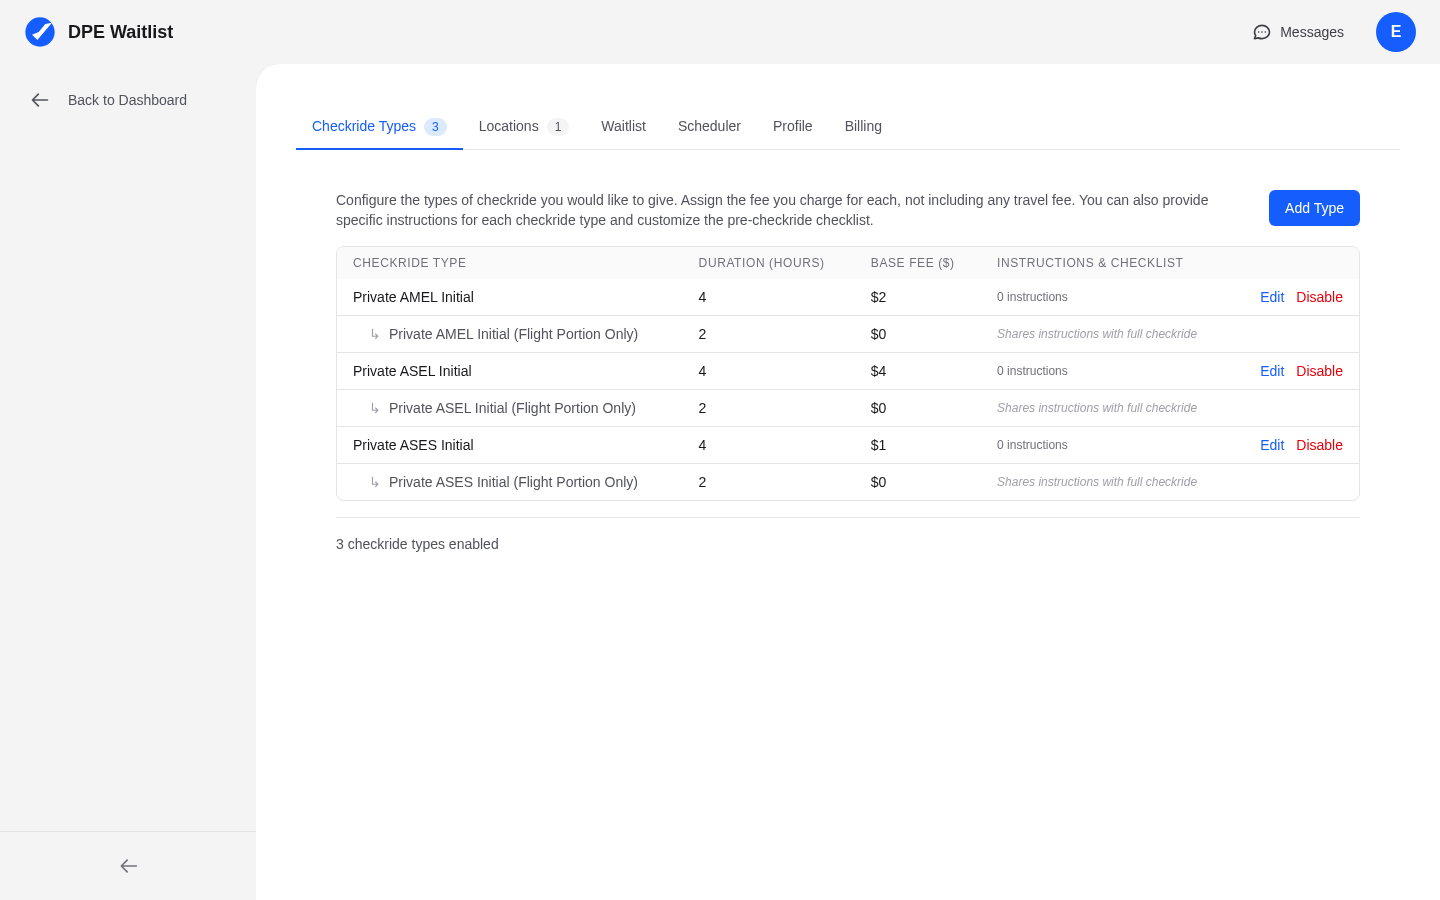The height and width of the screenshot is (900, 1440).
Task: Disable the Private AMEL Initial checkride
Action: pyautogui.click(x=1319, y=297)
